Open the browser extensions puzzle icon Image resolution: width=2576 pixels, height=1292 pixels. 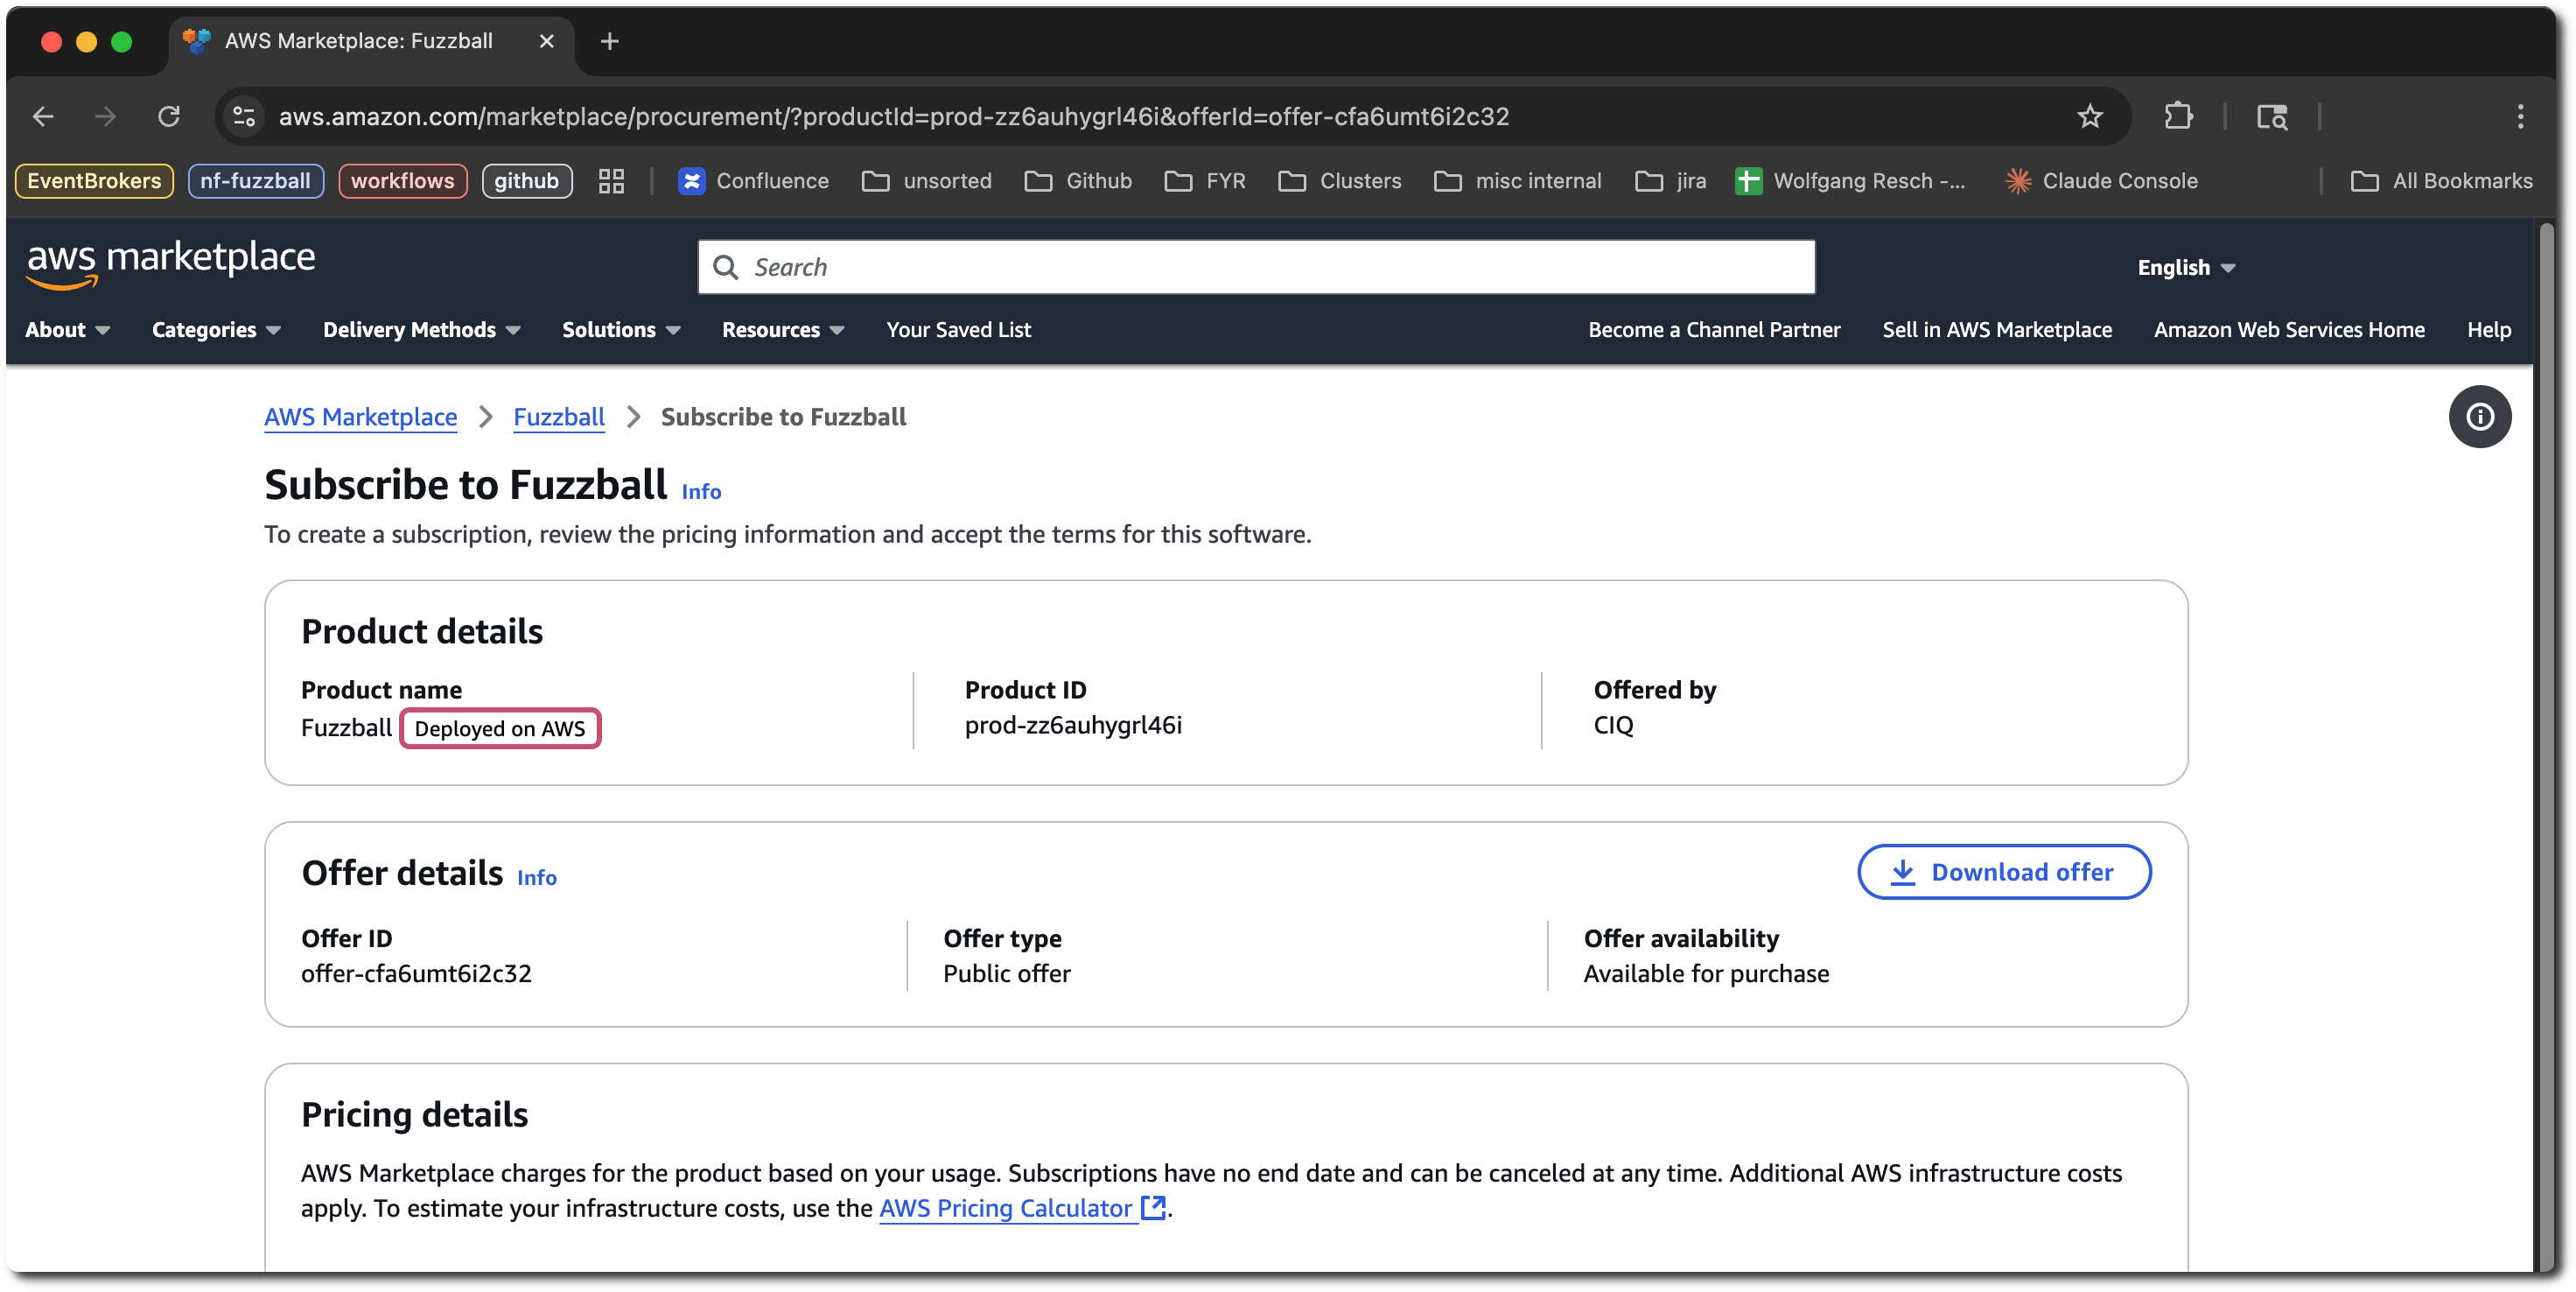[2178, 116]
